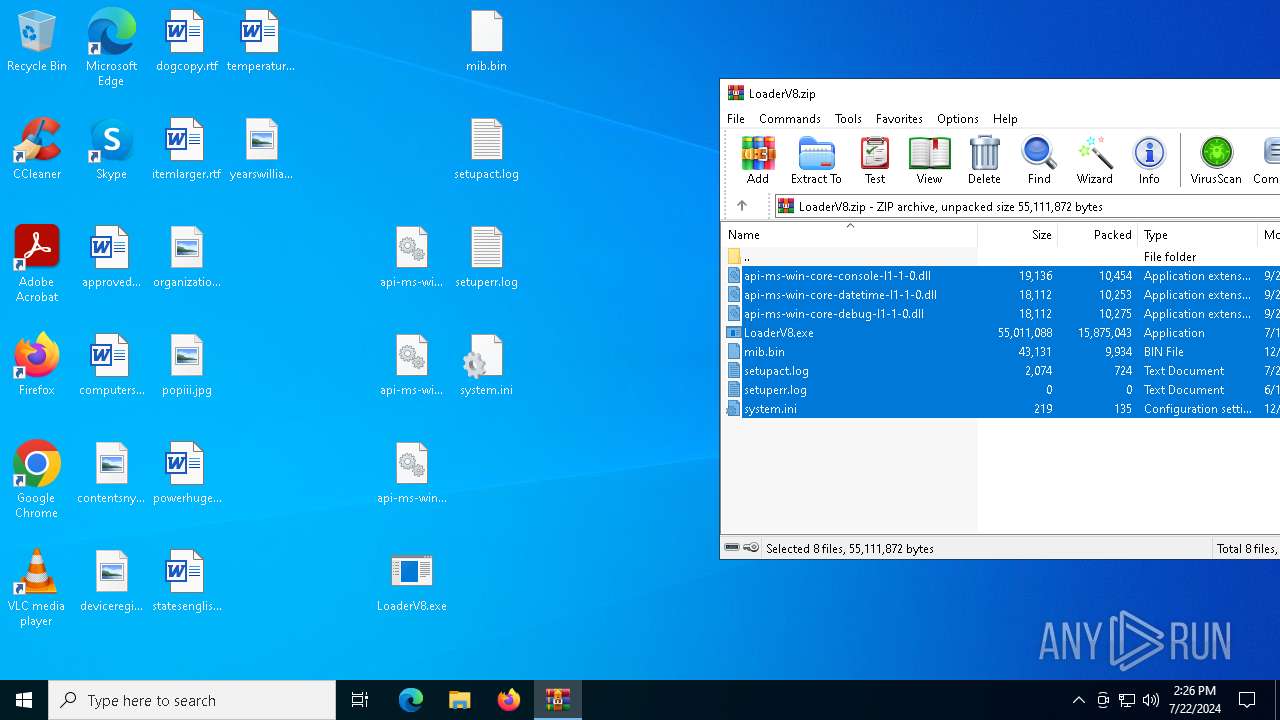The image size is (1280, 720).
Task: Select itemlarger.rtf on the desktop
Action: point(186,149)
